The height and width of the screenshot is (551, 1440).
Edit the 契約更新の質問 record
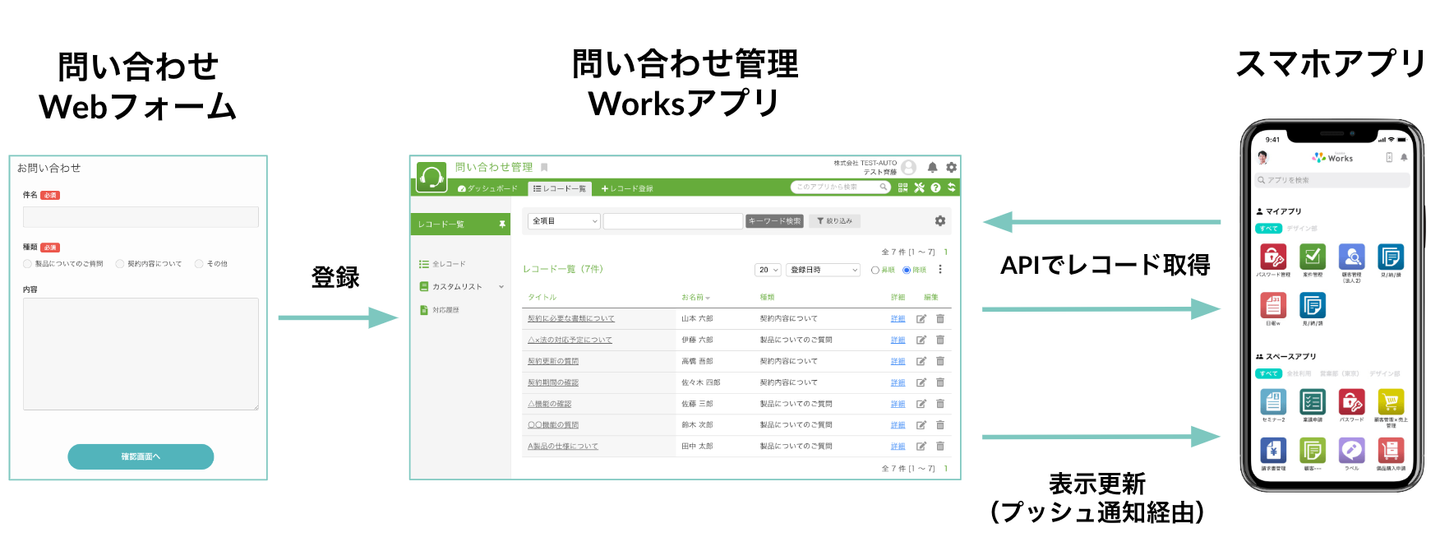921,361
